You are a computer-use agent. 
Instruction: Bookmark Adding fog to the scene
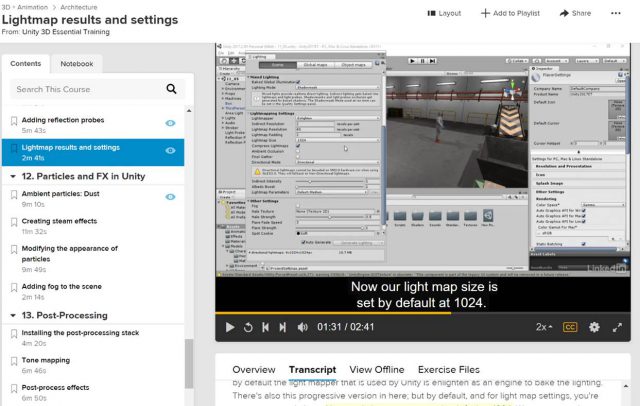click(x=14, y=287)
